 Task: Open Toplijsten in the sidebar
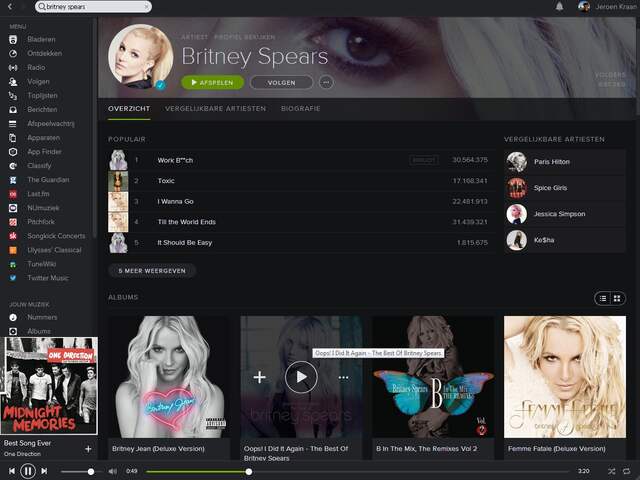[x=42, y=96]
